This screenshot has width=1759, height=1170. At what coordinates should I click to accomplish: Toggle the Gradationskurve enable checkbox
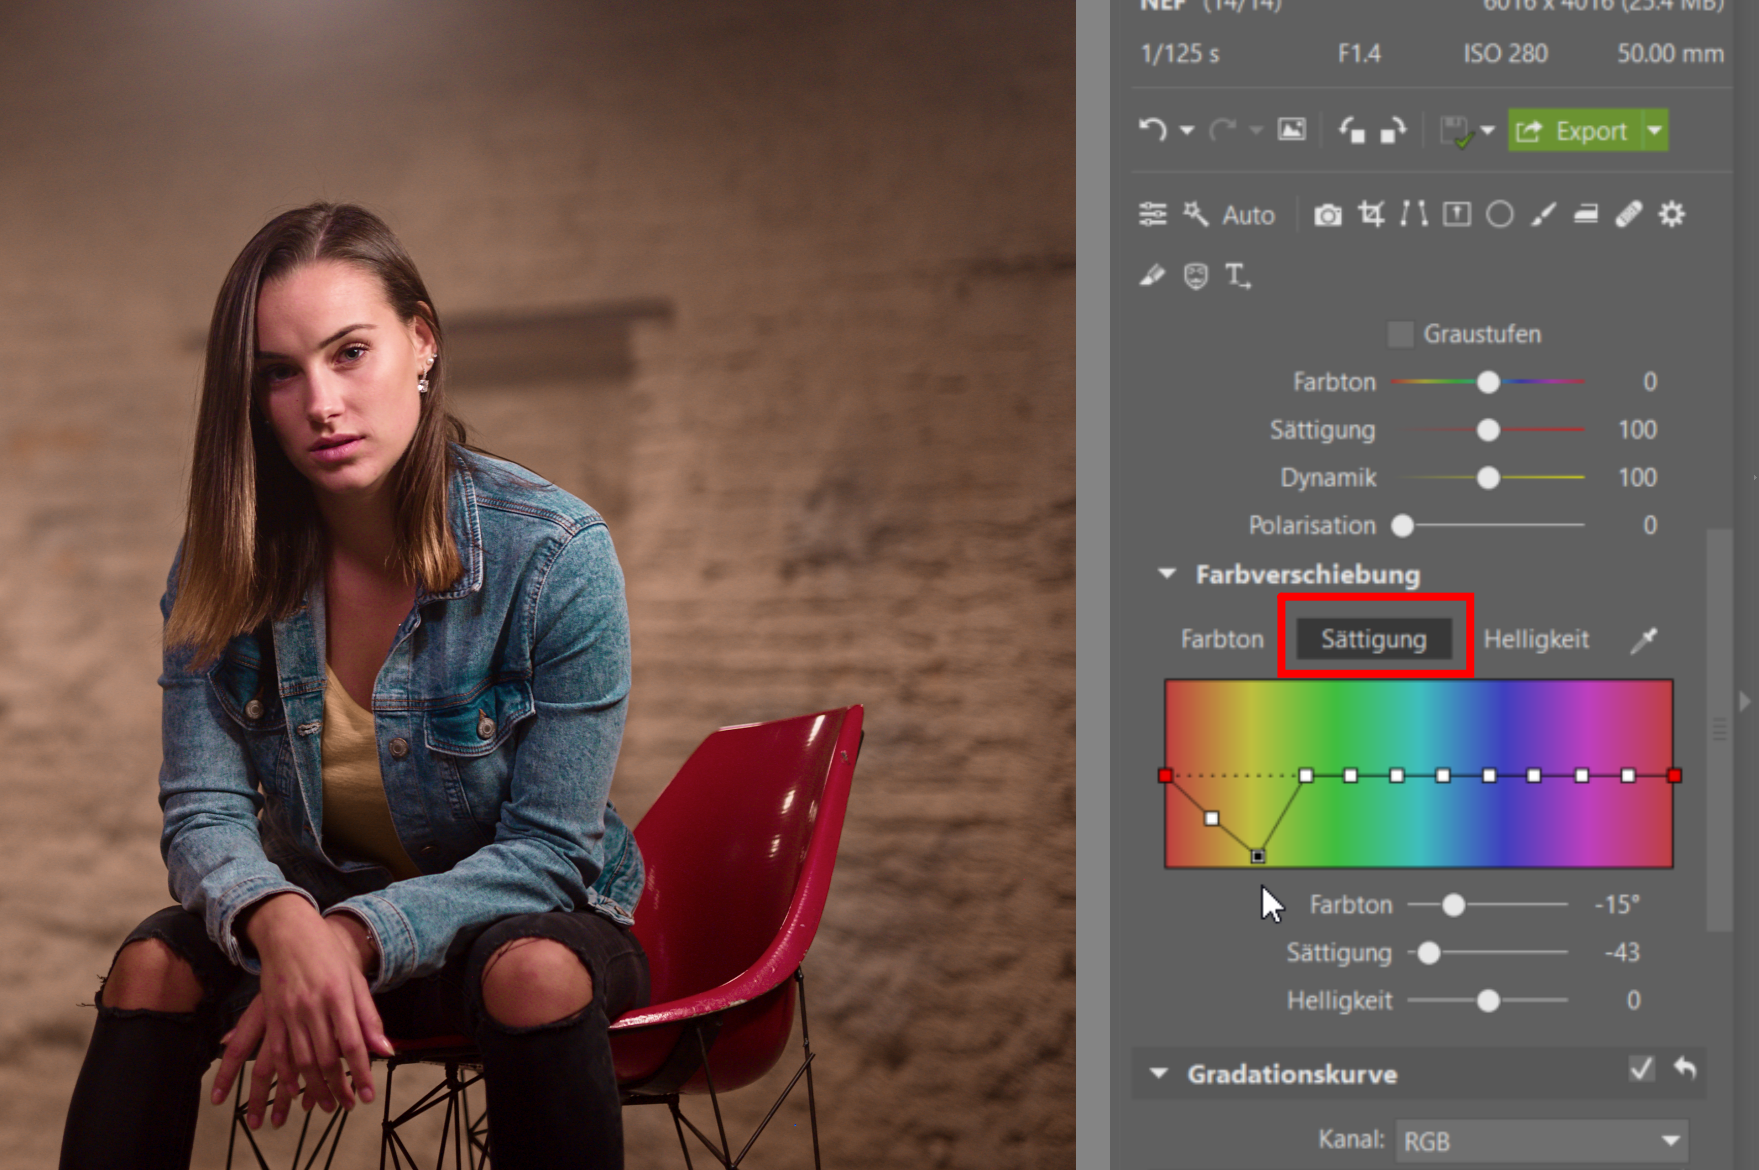pyautogui.click(x=1641, y=1069)
